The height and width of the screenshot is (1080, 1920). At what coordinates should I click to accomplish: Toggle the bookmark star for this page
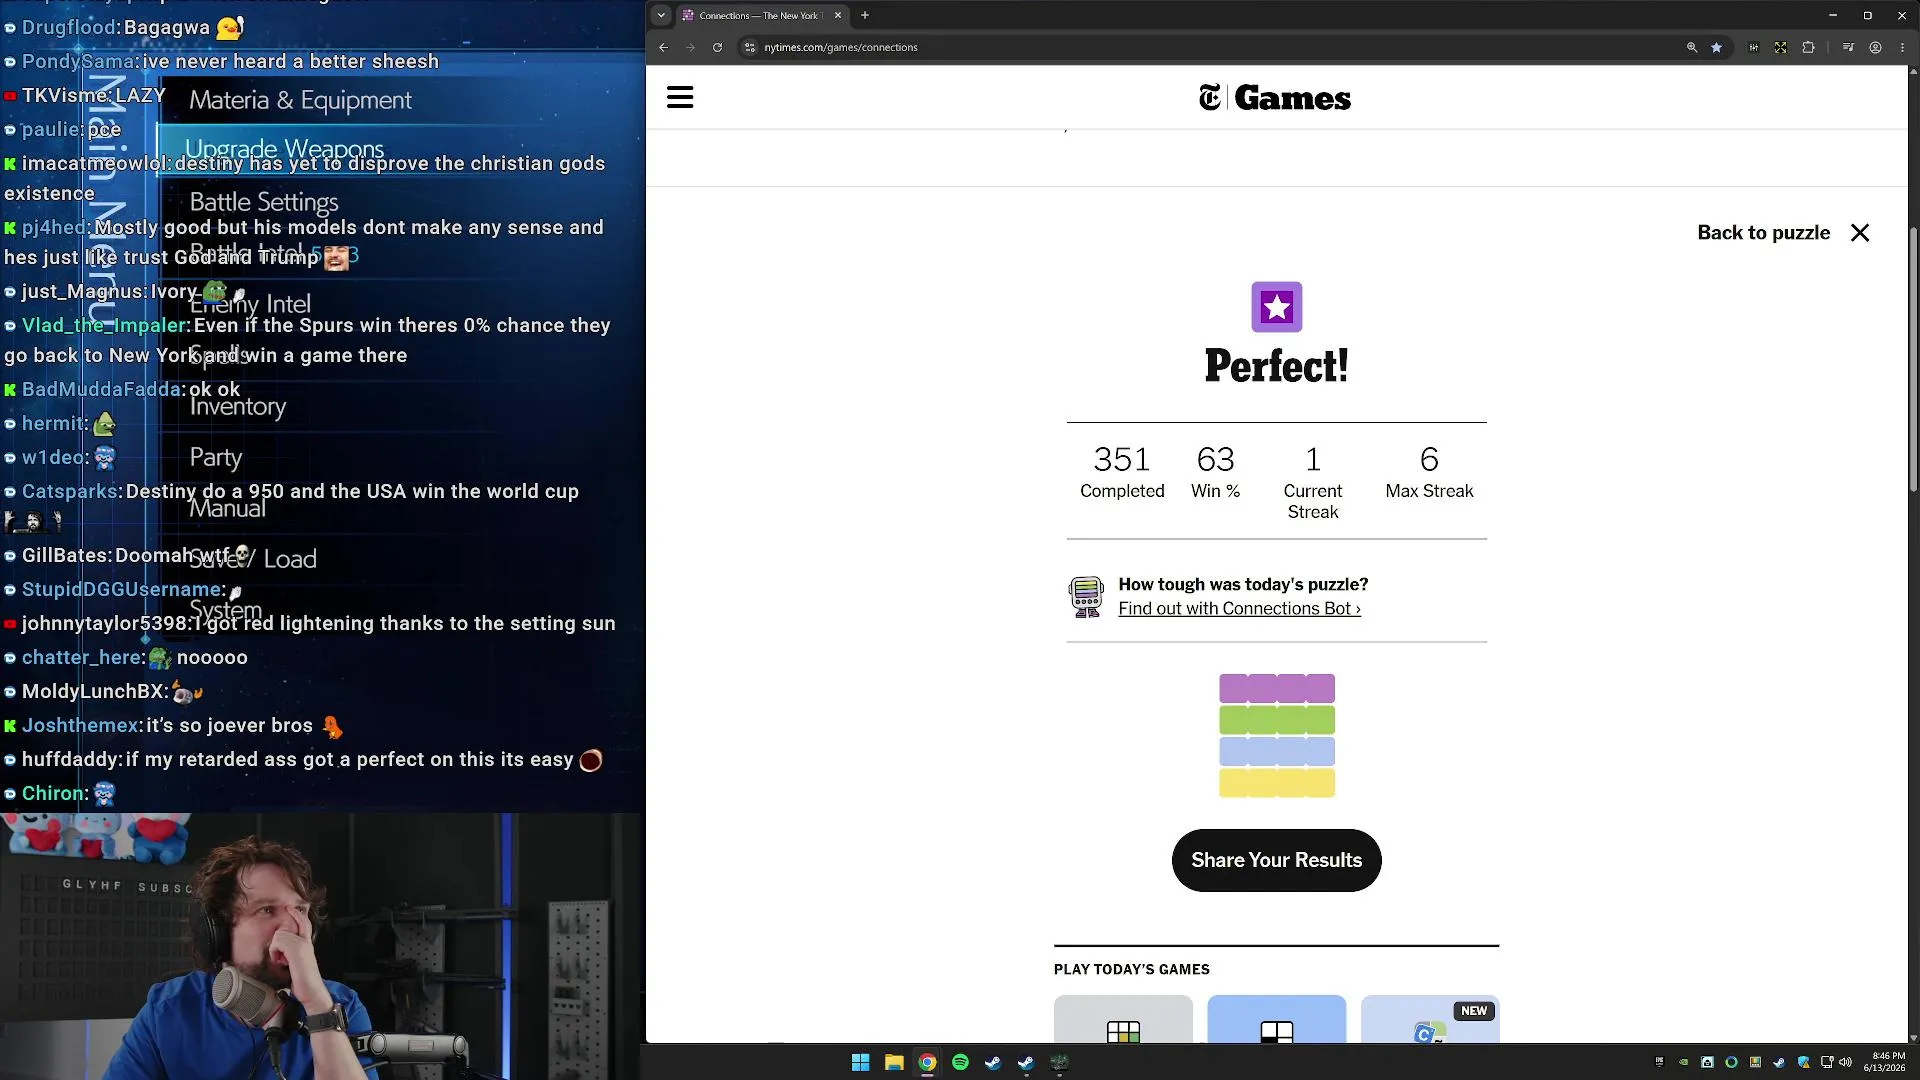1717,47
